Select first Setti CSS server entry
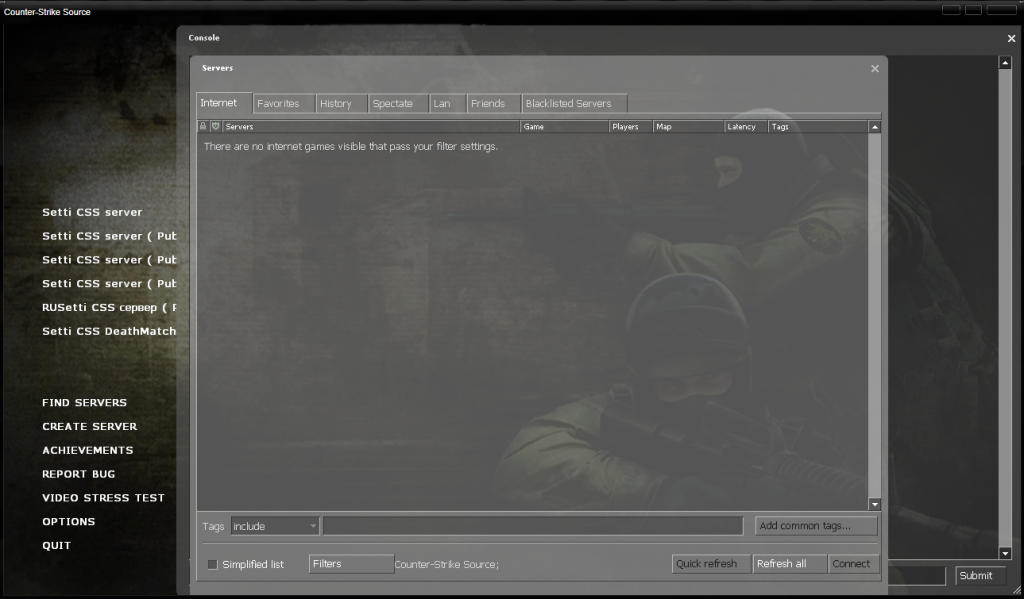1024x599 pixels. pos(92,212)
